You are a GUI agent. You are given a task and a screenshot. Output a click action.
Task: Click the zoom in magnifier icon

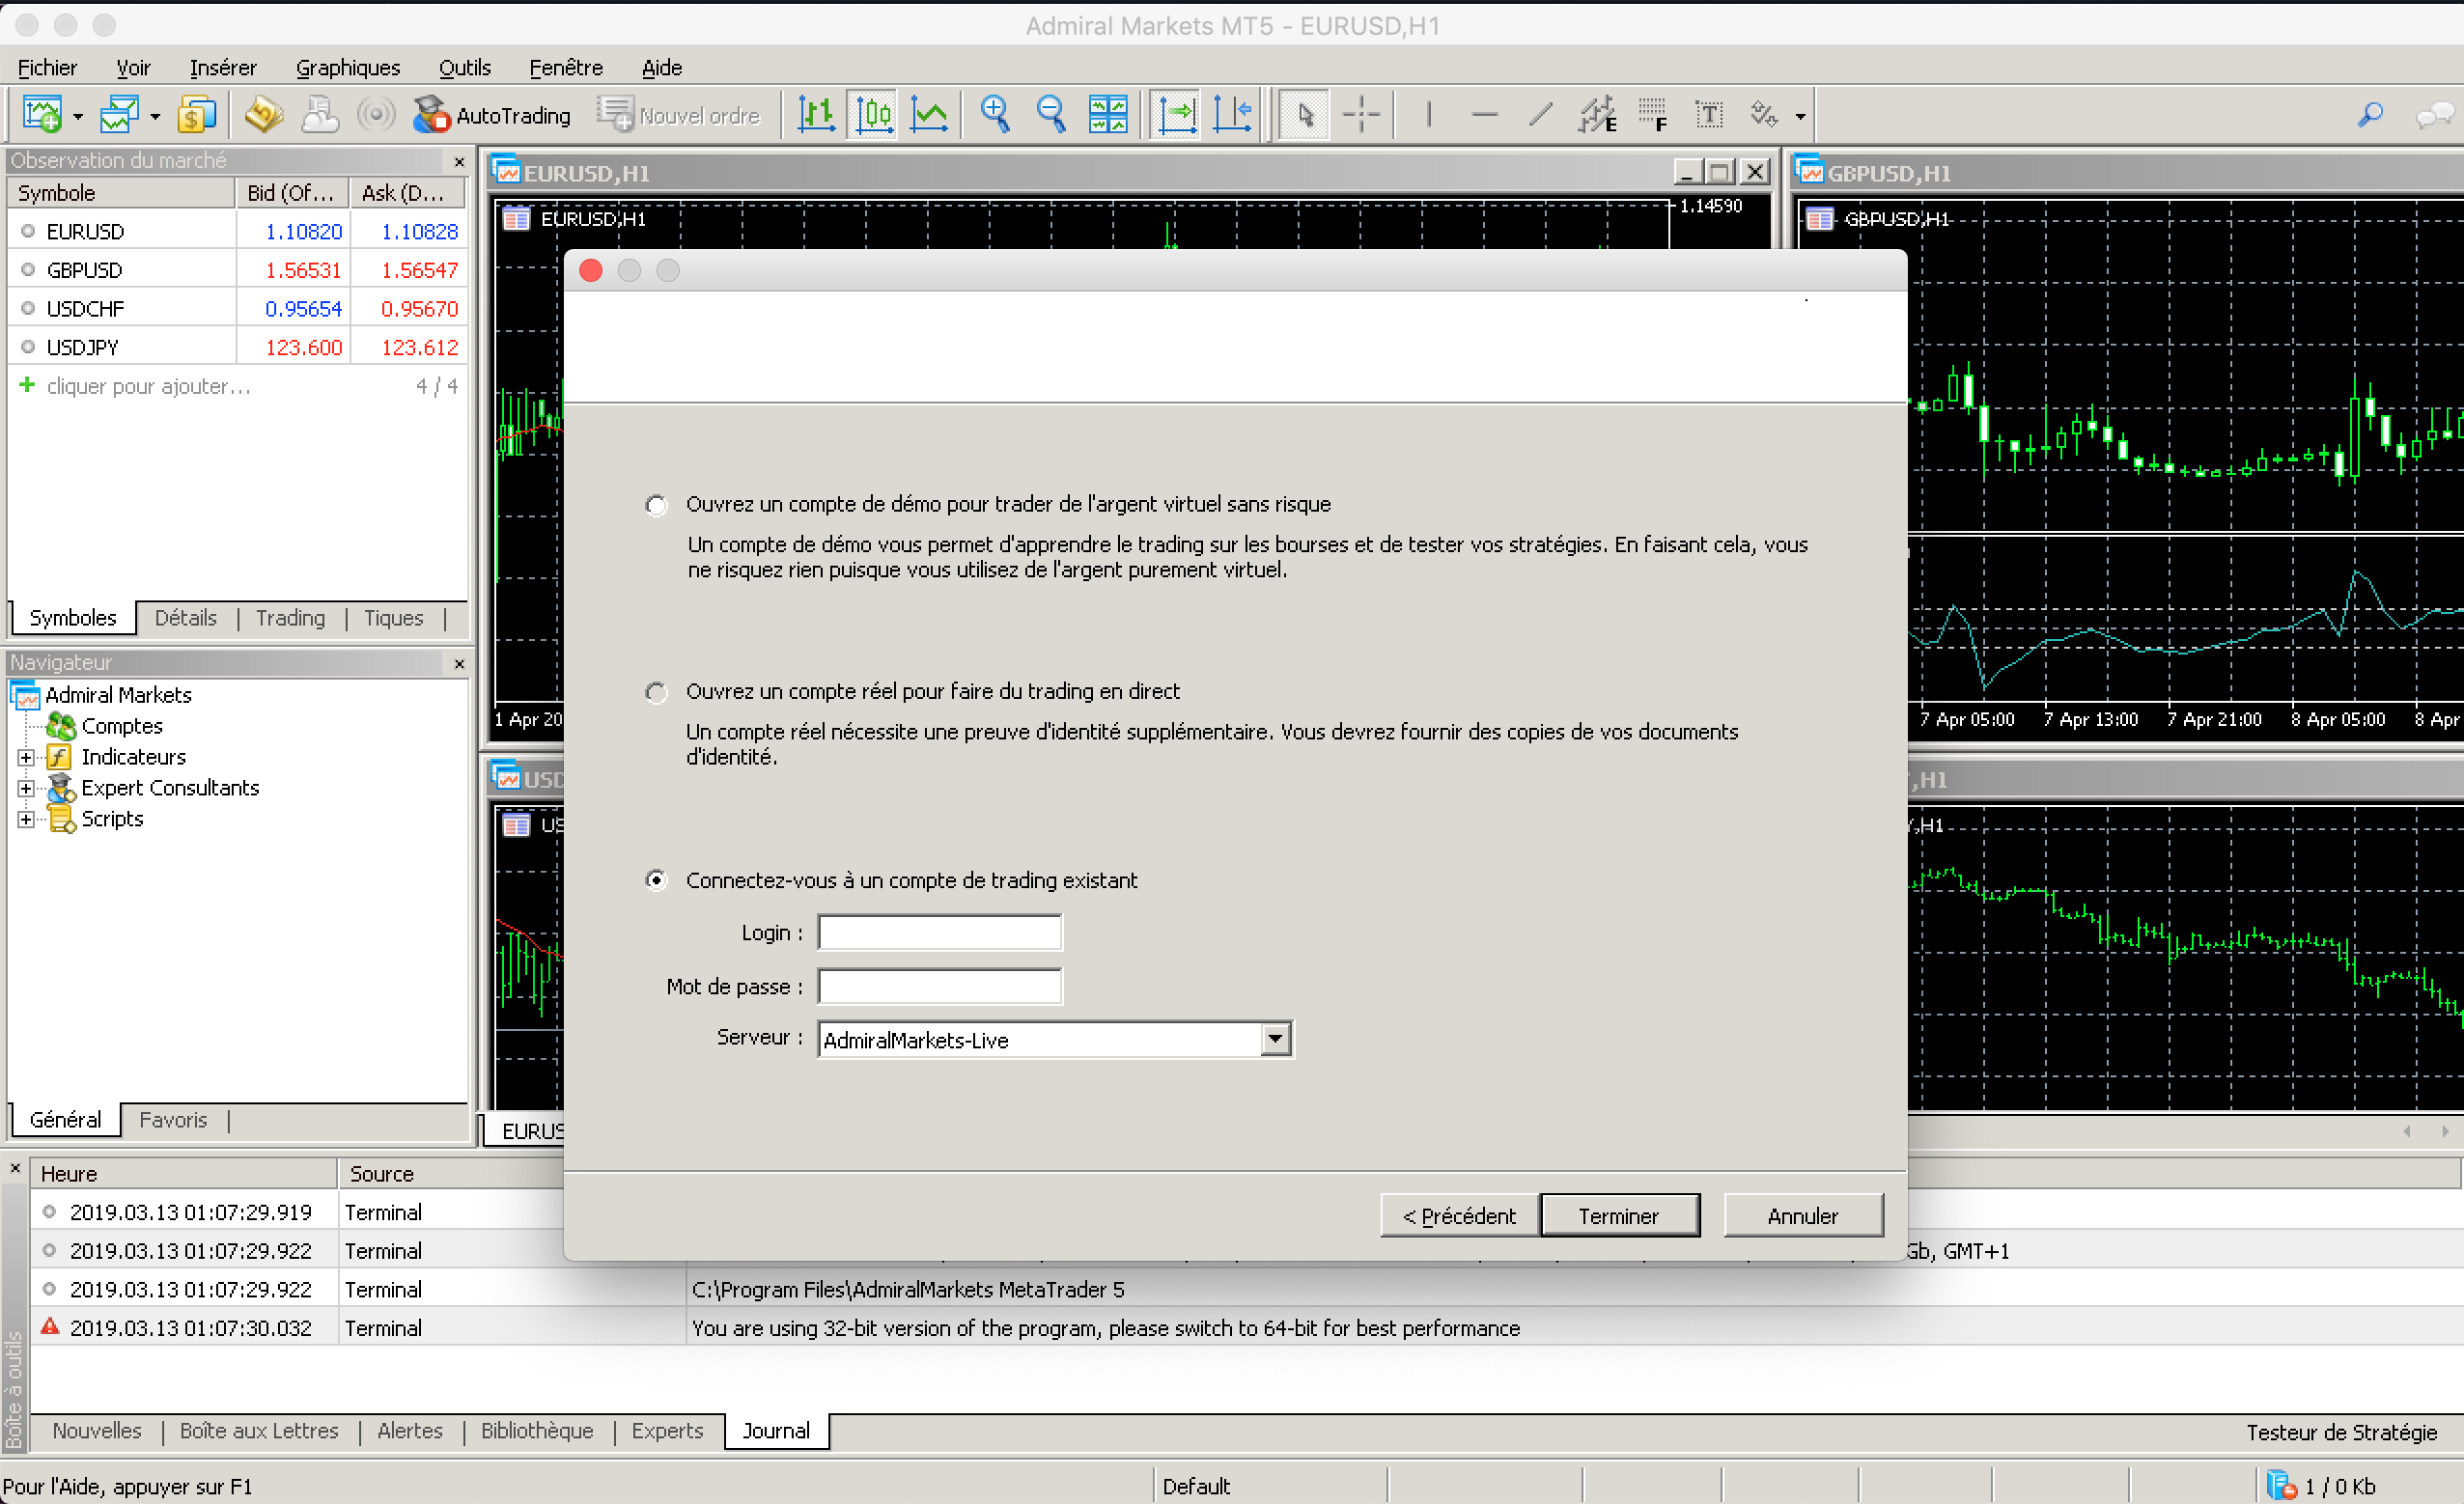[995, 115]
